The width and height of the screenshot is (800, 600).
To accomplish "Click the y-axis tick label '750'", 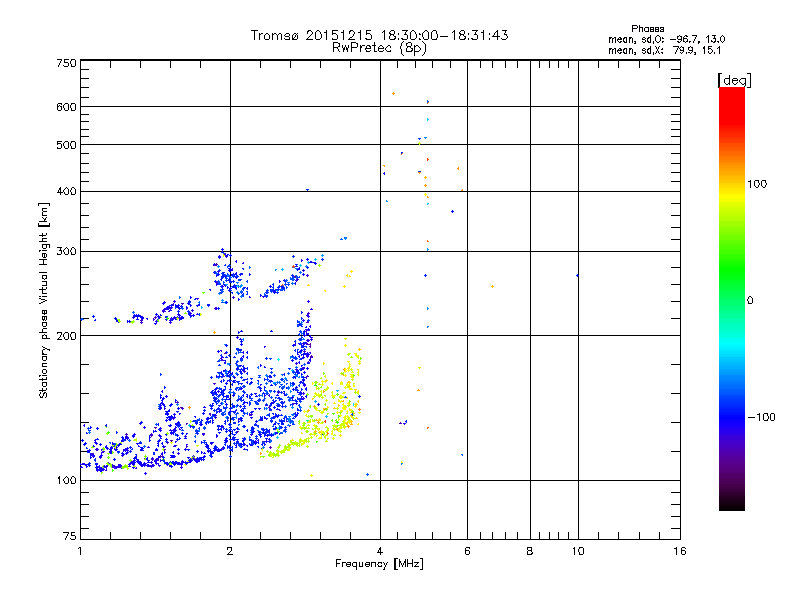I will (x=66, y=63).
